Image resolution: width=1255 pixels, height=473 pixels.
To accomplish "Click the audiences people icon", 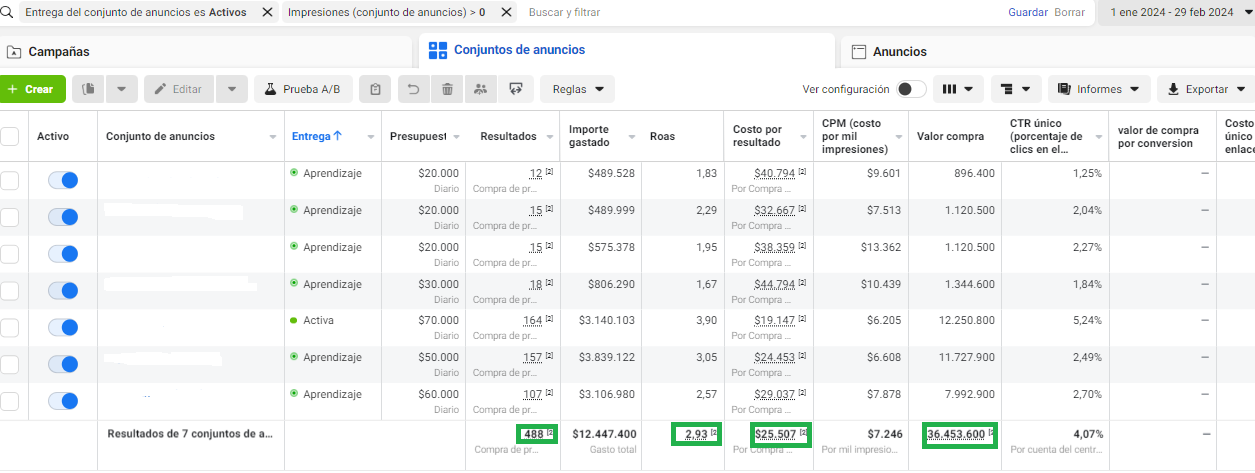I will point(481,89).
